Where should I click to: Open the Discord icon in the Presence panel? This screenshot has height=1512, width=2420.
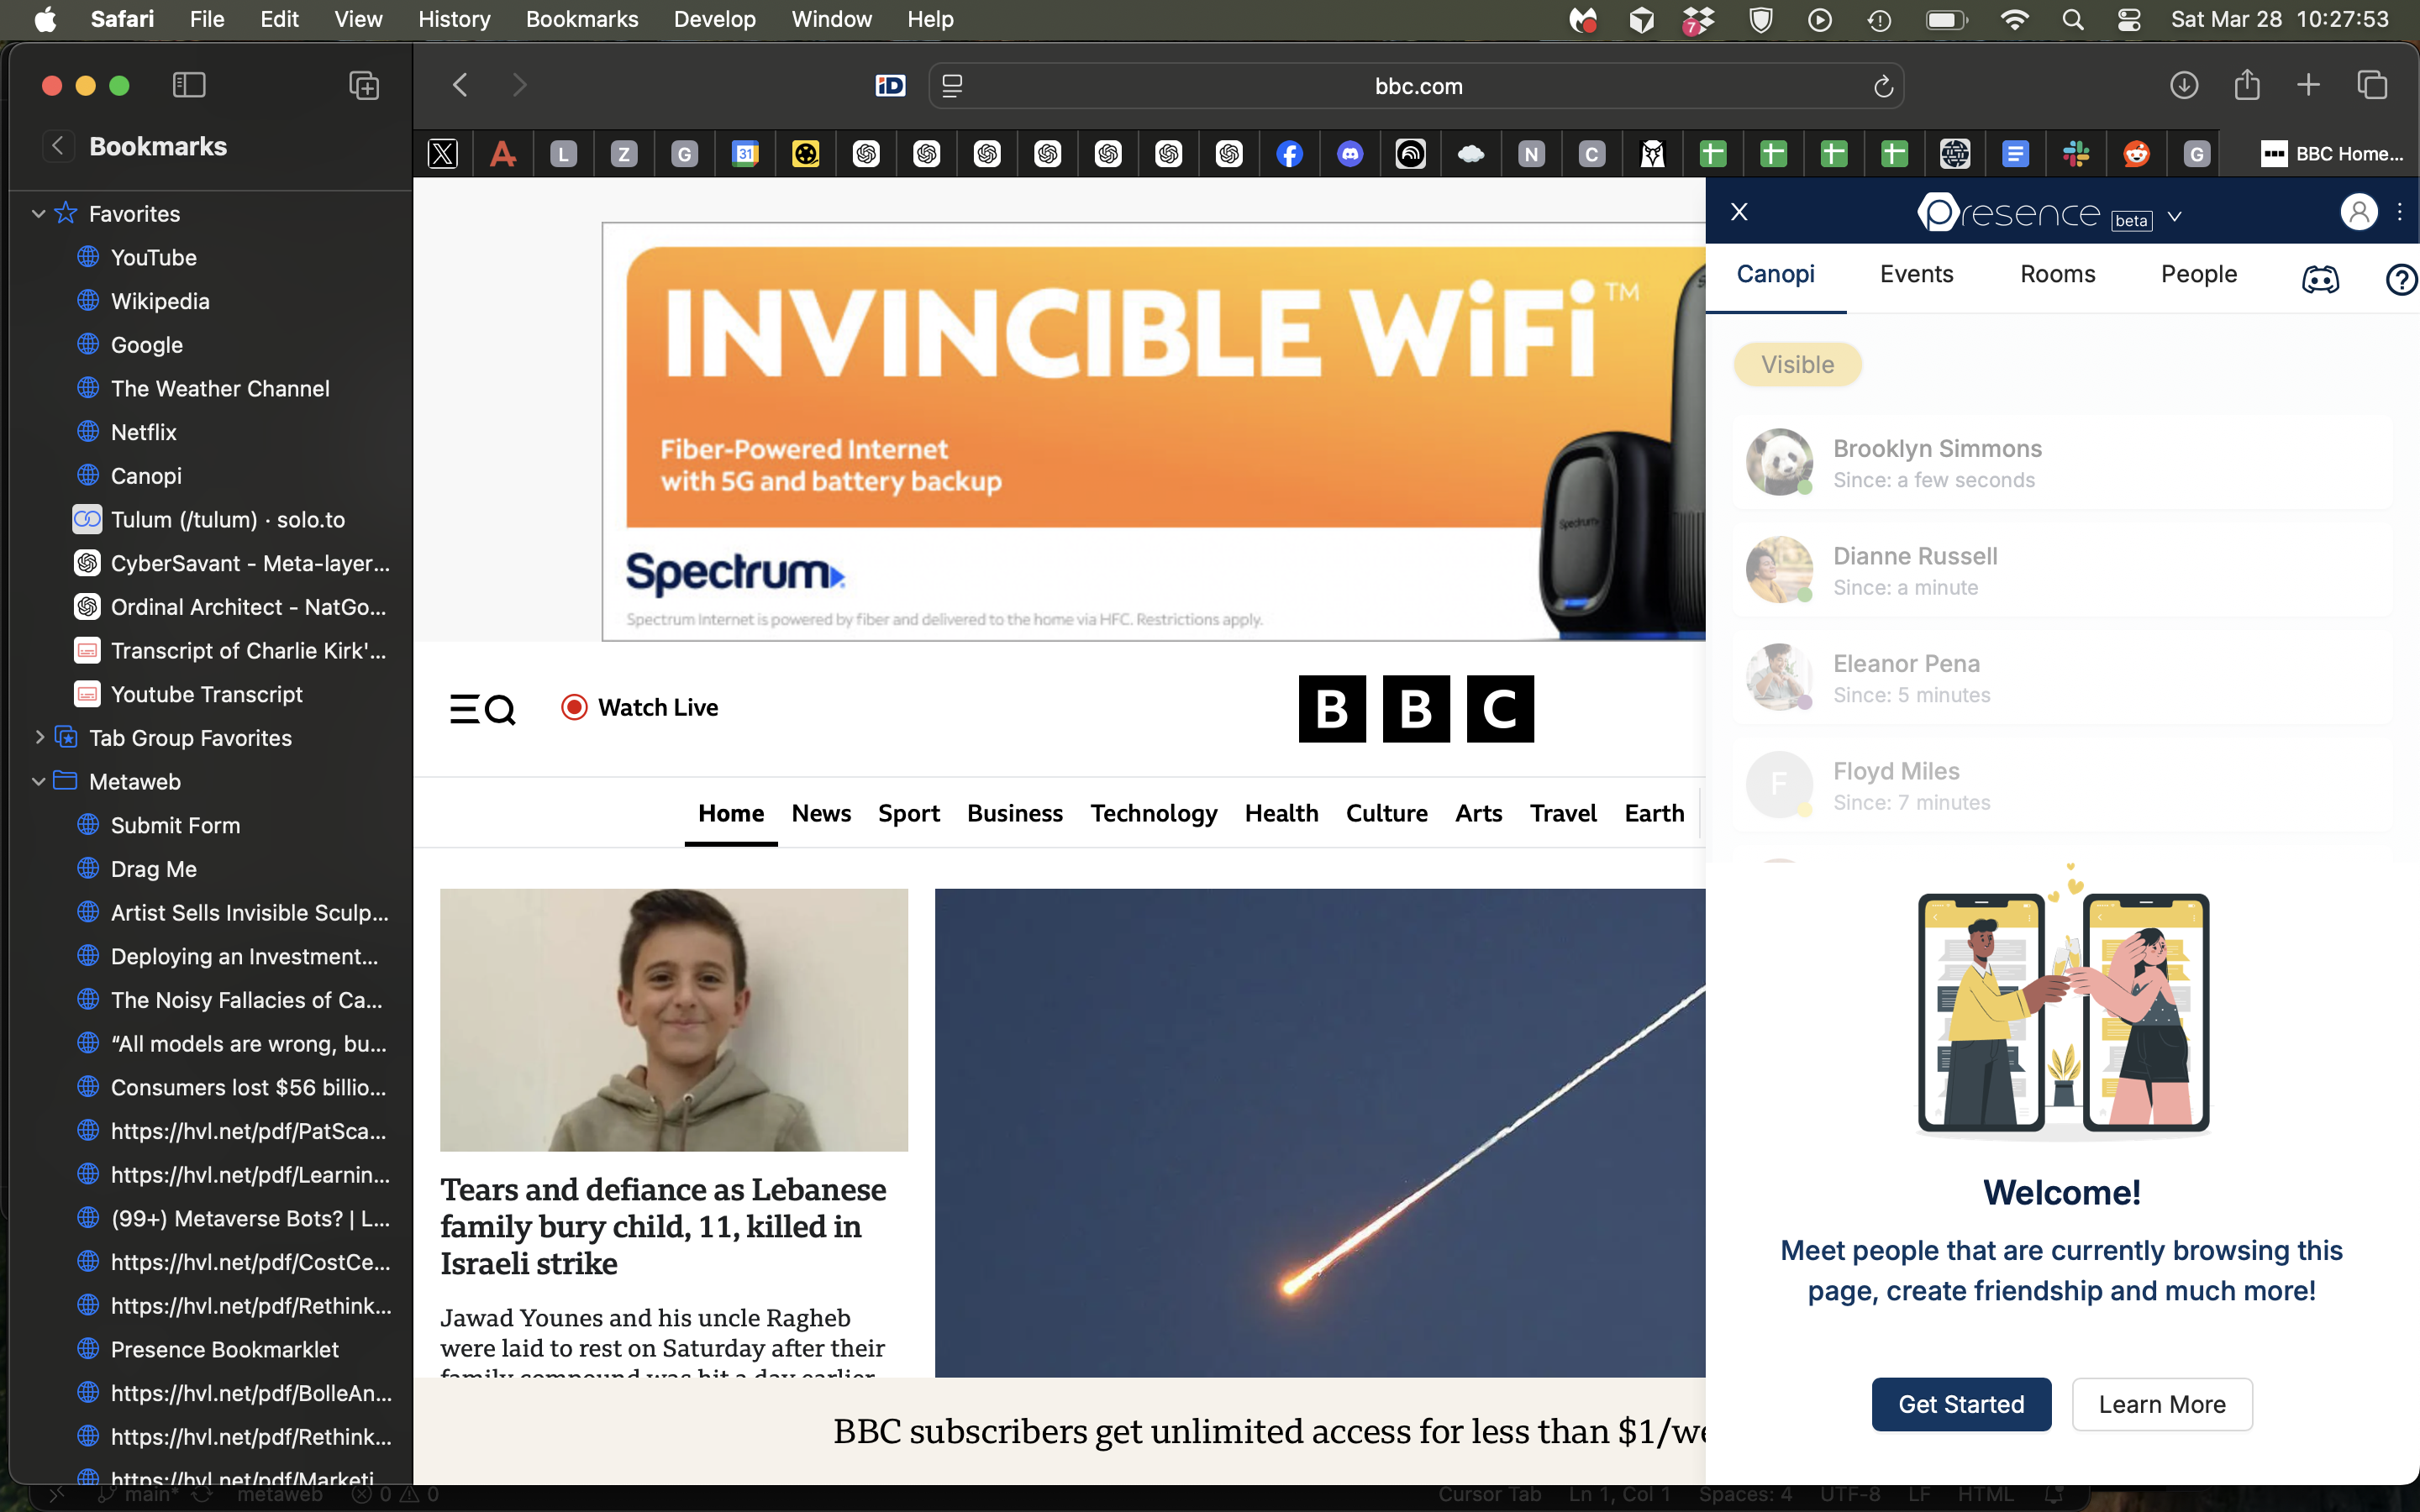point(2320,280)
